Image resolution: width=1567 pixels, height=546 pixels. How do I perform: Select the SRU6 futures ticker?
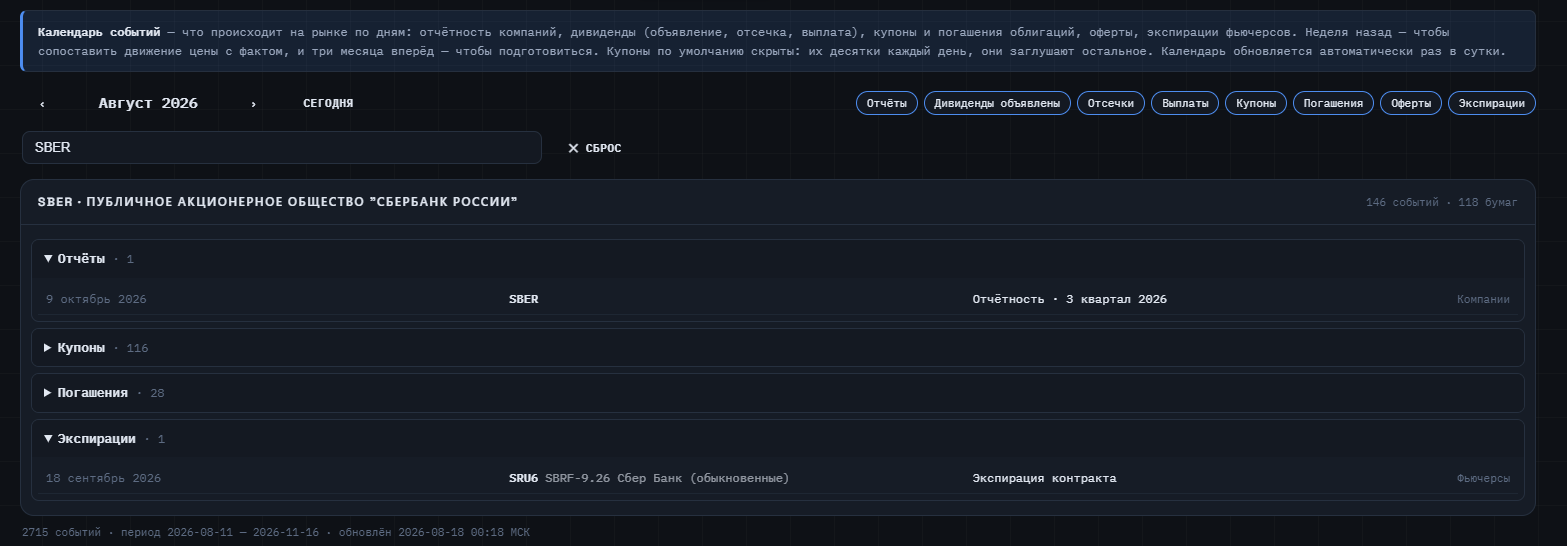[x=523, y=478]
